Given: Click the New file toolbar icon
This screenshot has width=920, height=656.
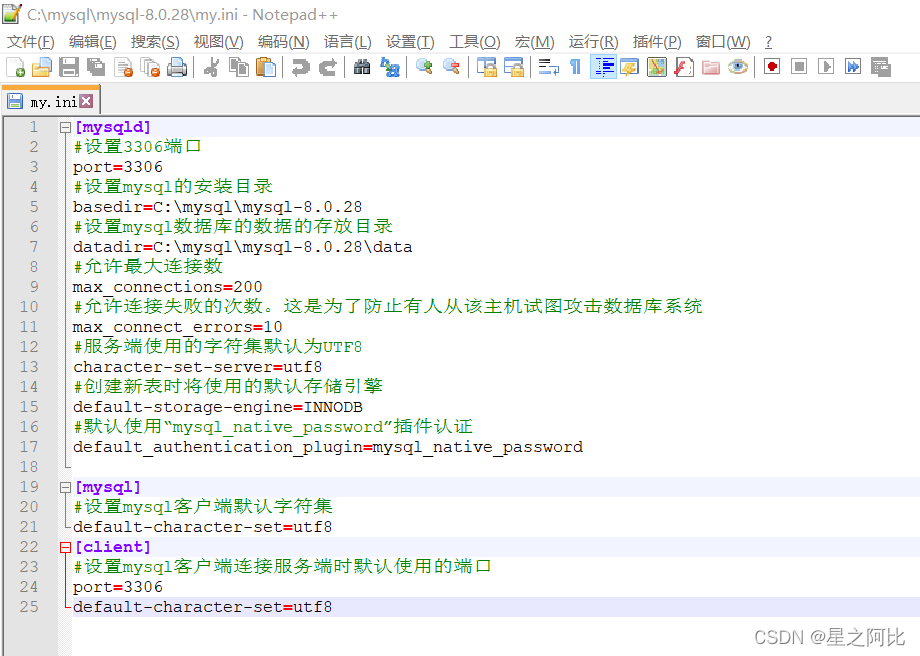Looking at the screenshot, I should (x=15, y=67).
